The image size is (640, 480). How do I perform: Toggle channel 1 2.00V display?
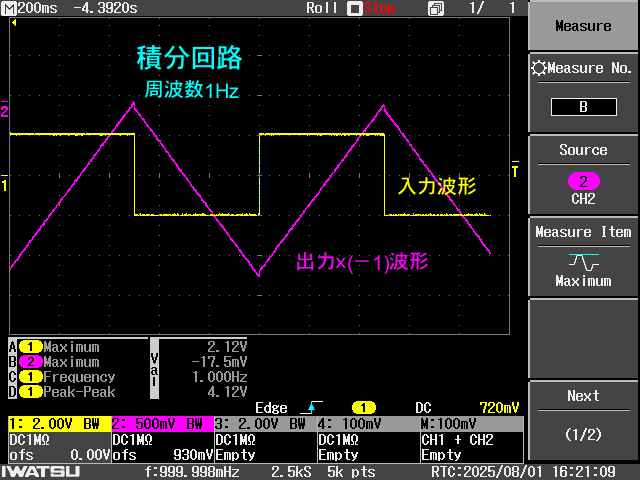pos(58,424)
